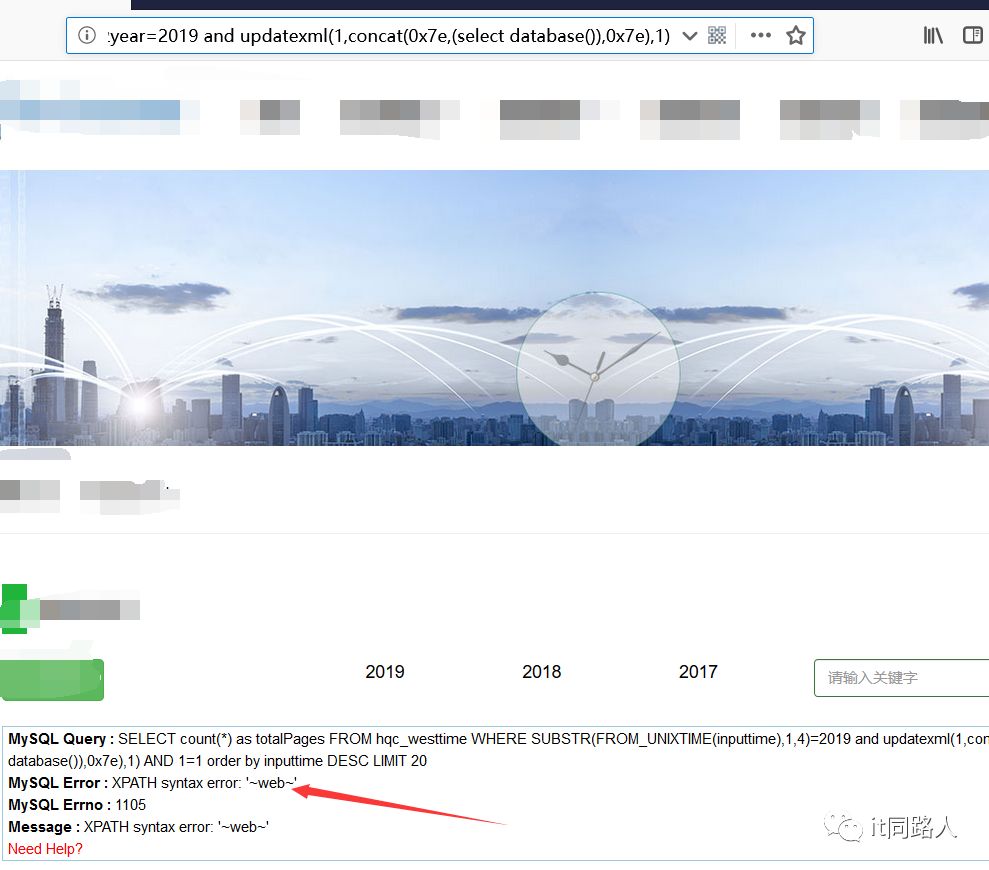Image resolution: width=989 pixels, height=870 pixels.
Task: Select the 2017 year tab
Action: tap(698, 672)
